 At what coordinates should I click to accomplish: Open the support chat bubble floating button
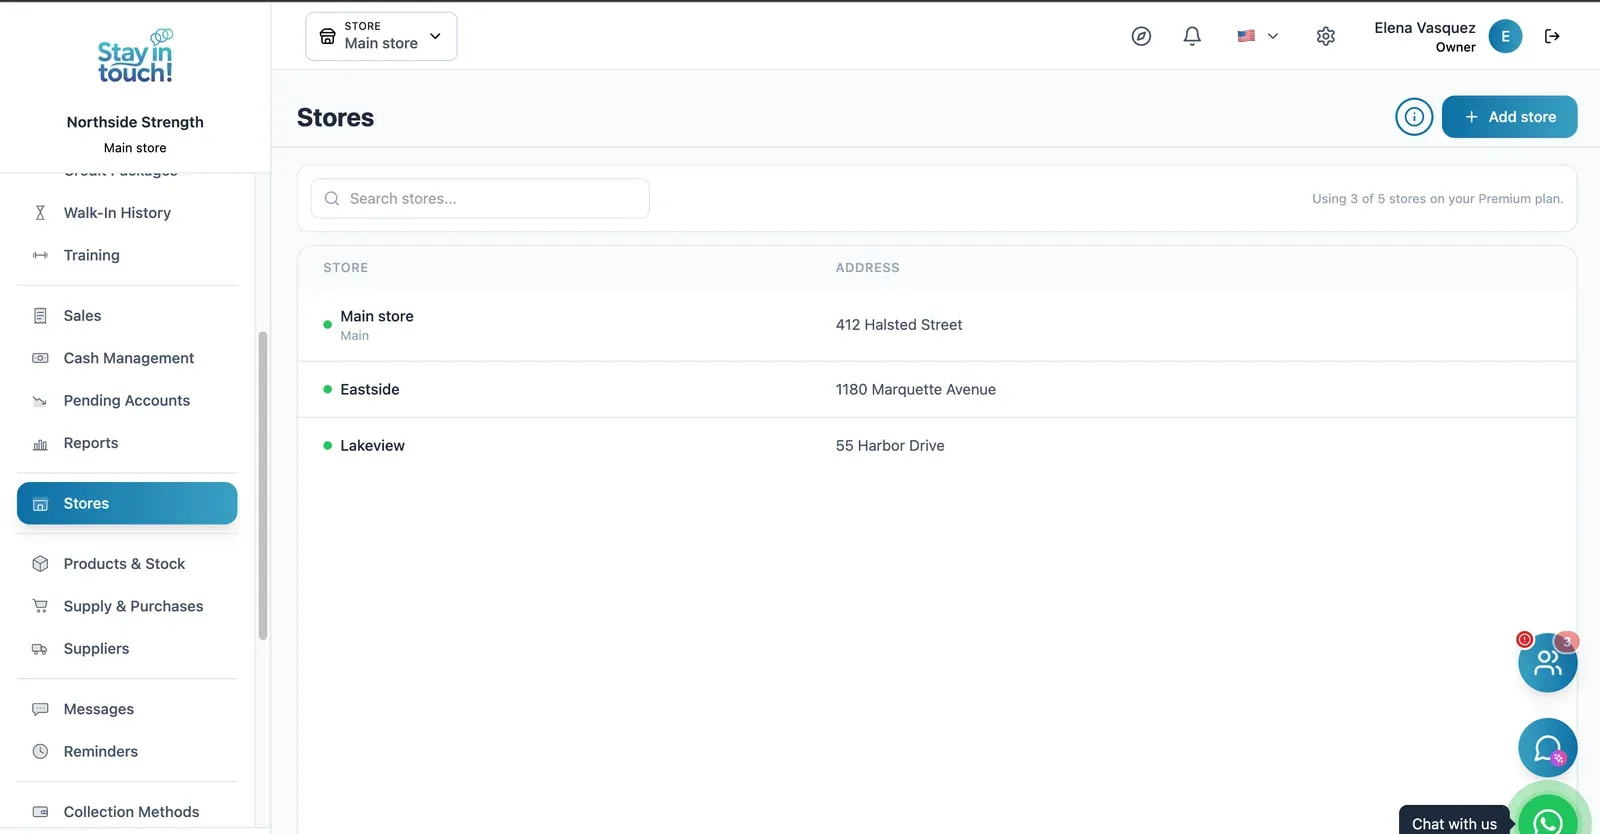pyautogui.click(x=1548, y=748)
